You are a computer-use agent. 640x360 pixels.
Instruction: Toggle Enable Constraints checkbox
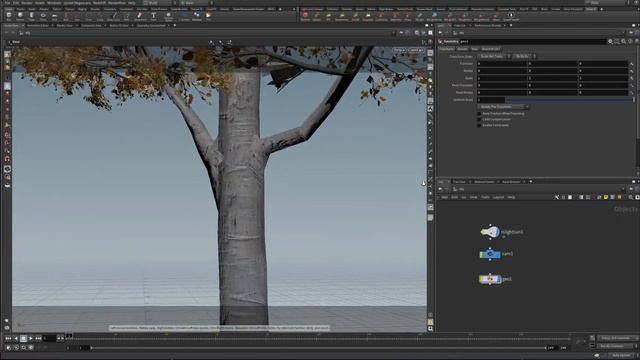pos(479,125)
